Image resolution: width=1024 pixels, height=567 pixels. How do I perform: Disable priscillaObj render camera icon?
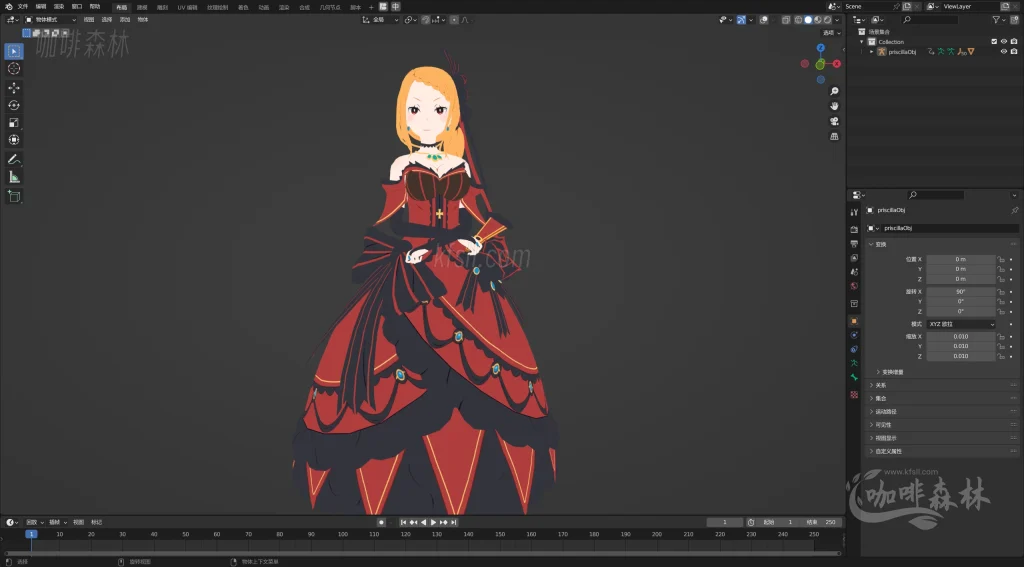pos(1014,52)
